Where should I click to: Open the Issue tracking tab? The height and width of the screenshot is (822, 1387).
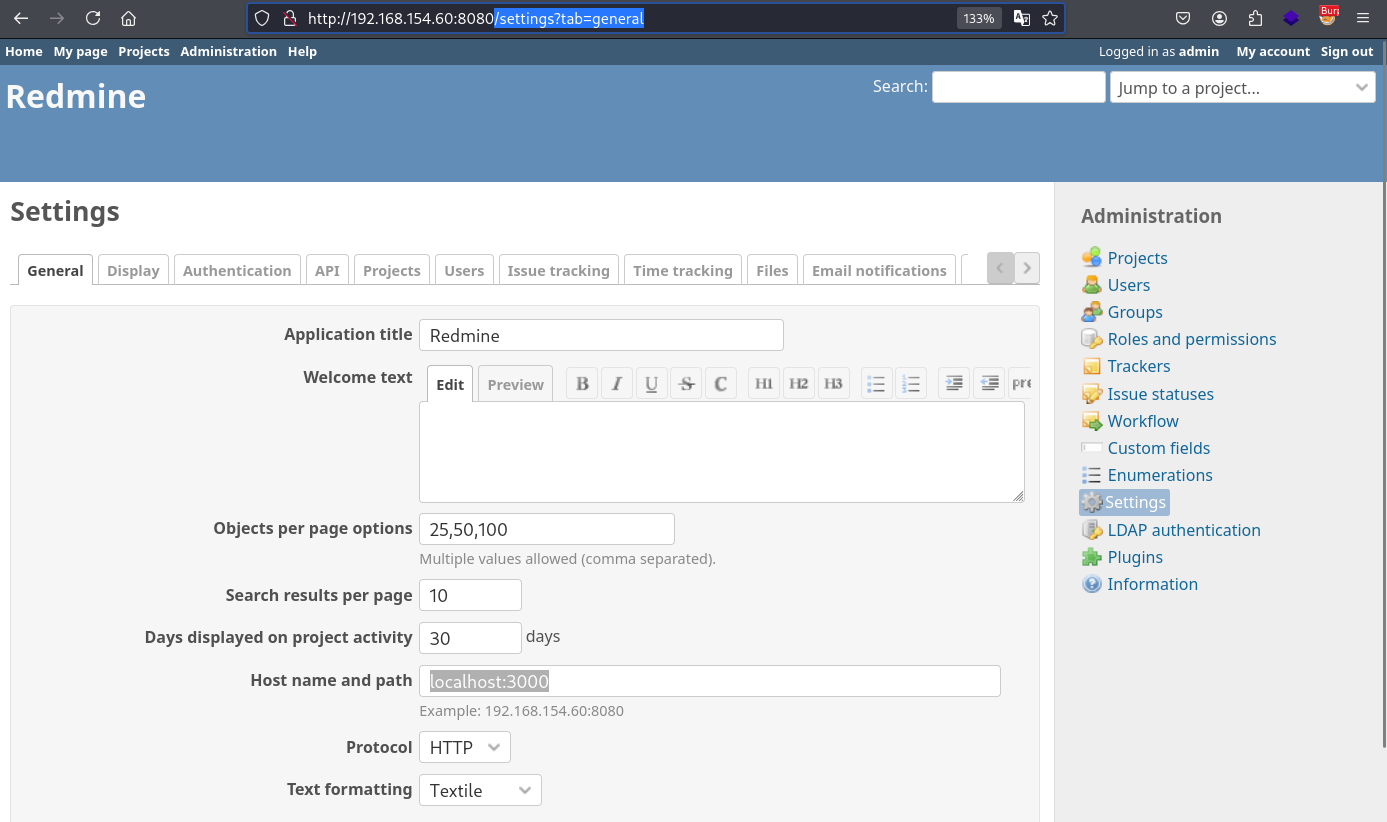558,270
